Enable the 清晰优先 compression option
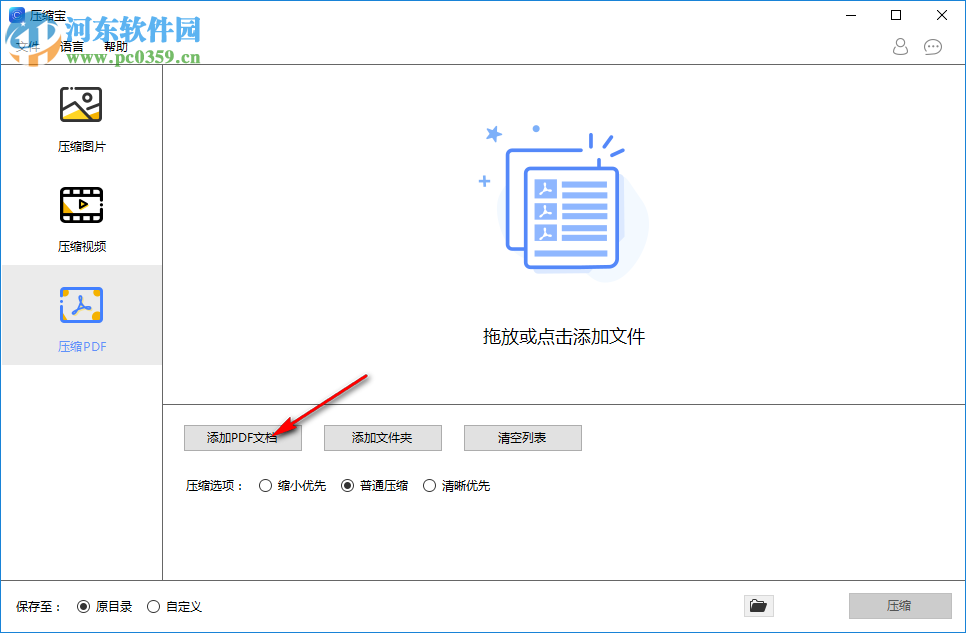 [430, 485]
